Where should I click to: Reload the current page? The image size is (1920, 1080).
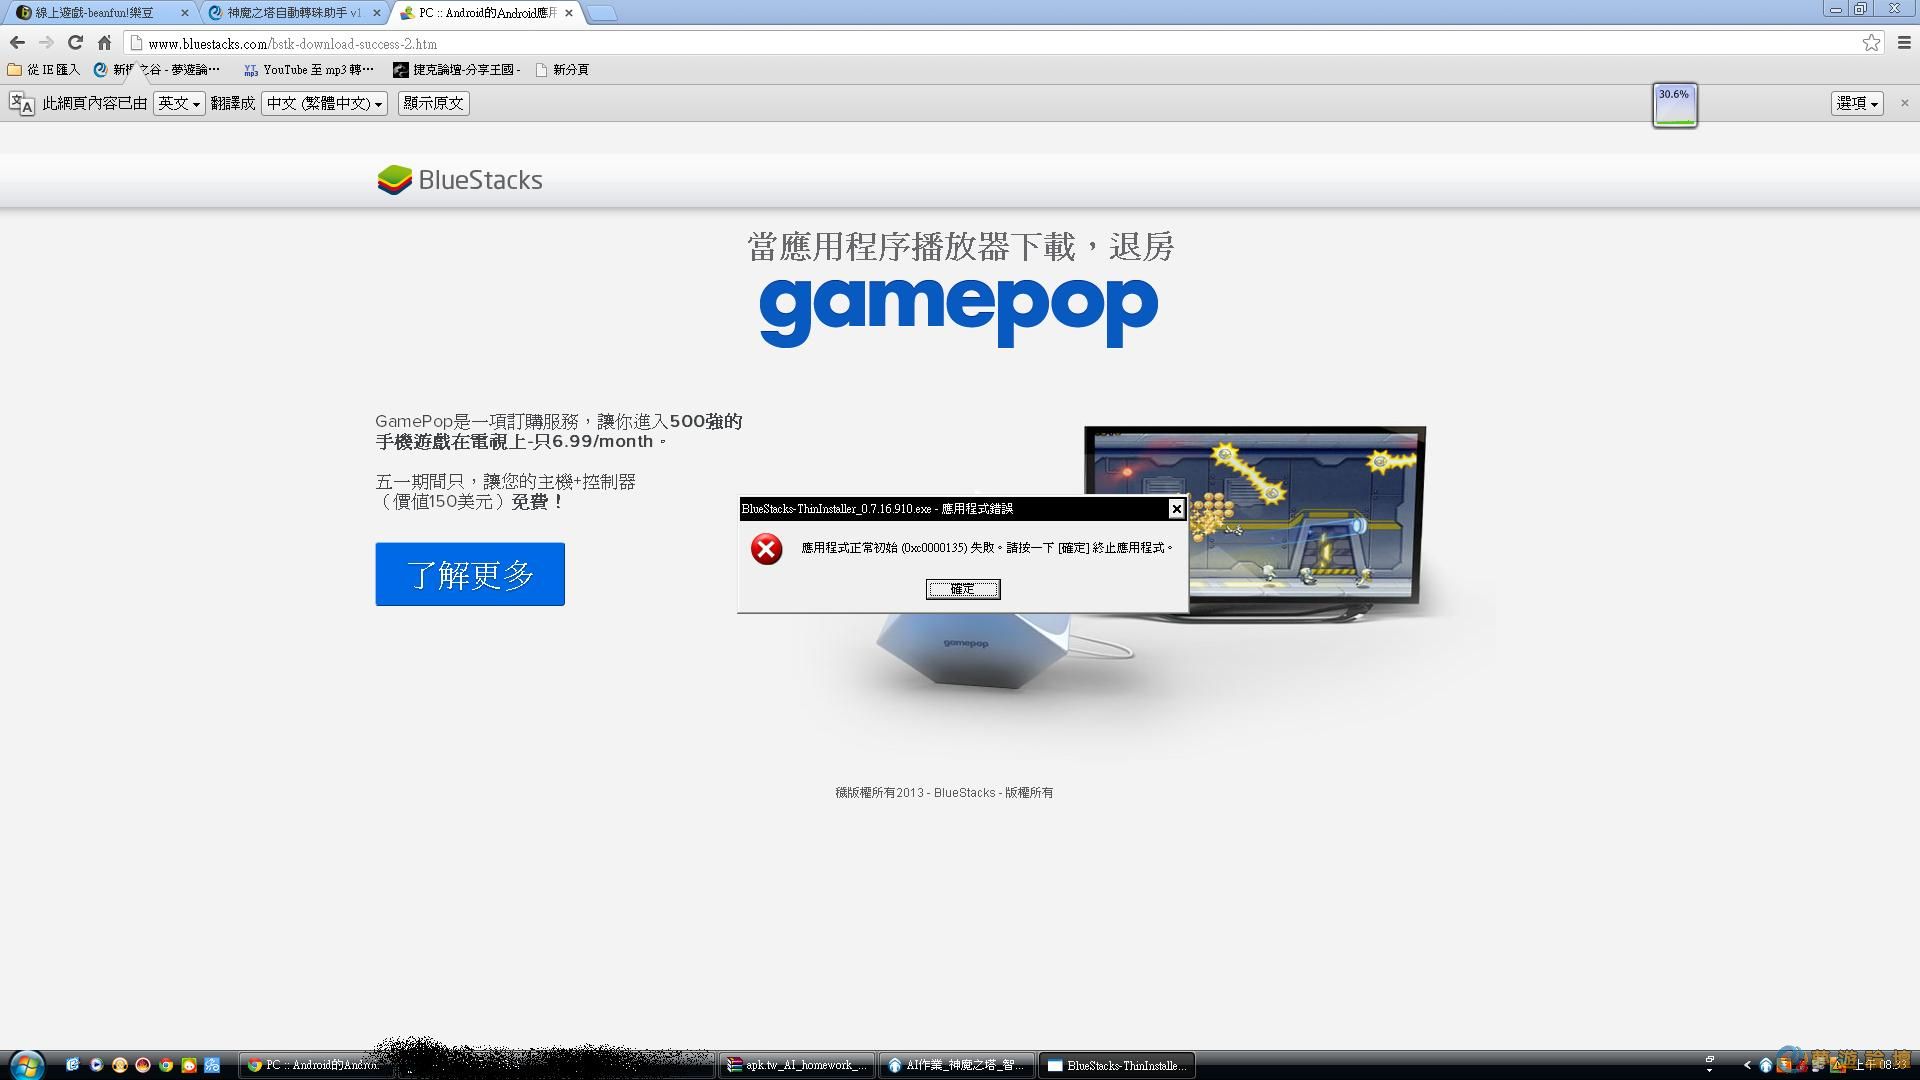tap(75, 42)
